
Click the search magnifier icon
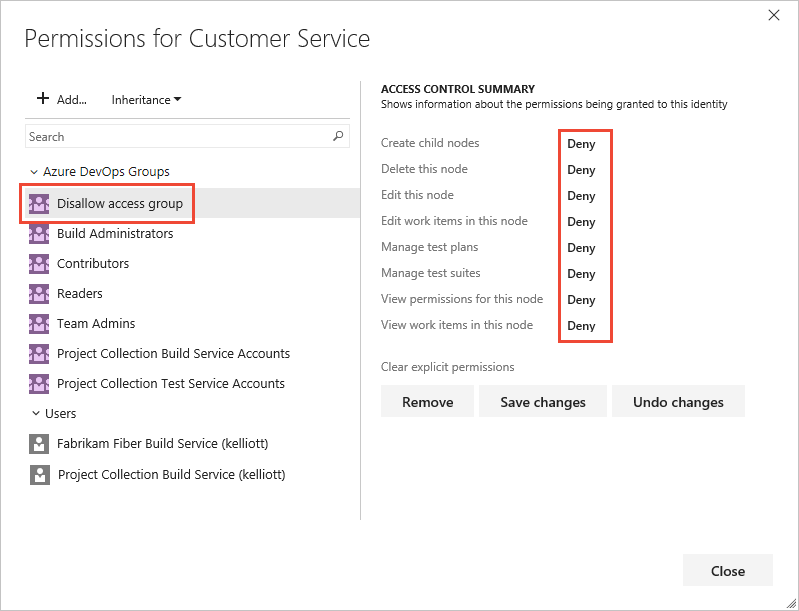[338, 137]
